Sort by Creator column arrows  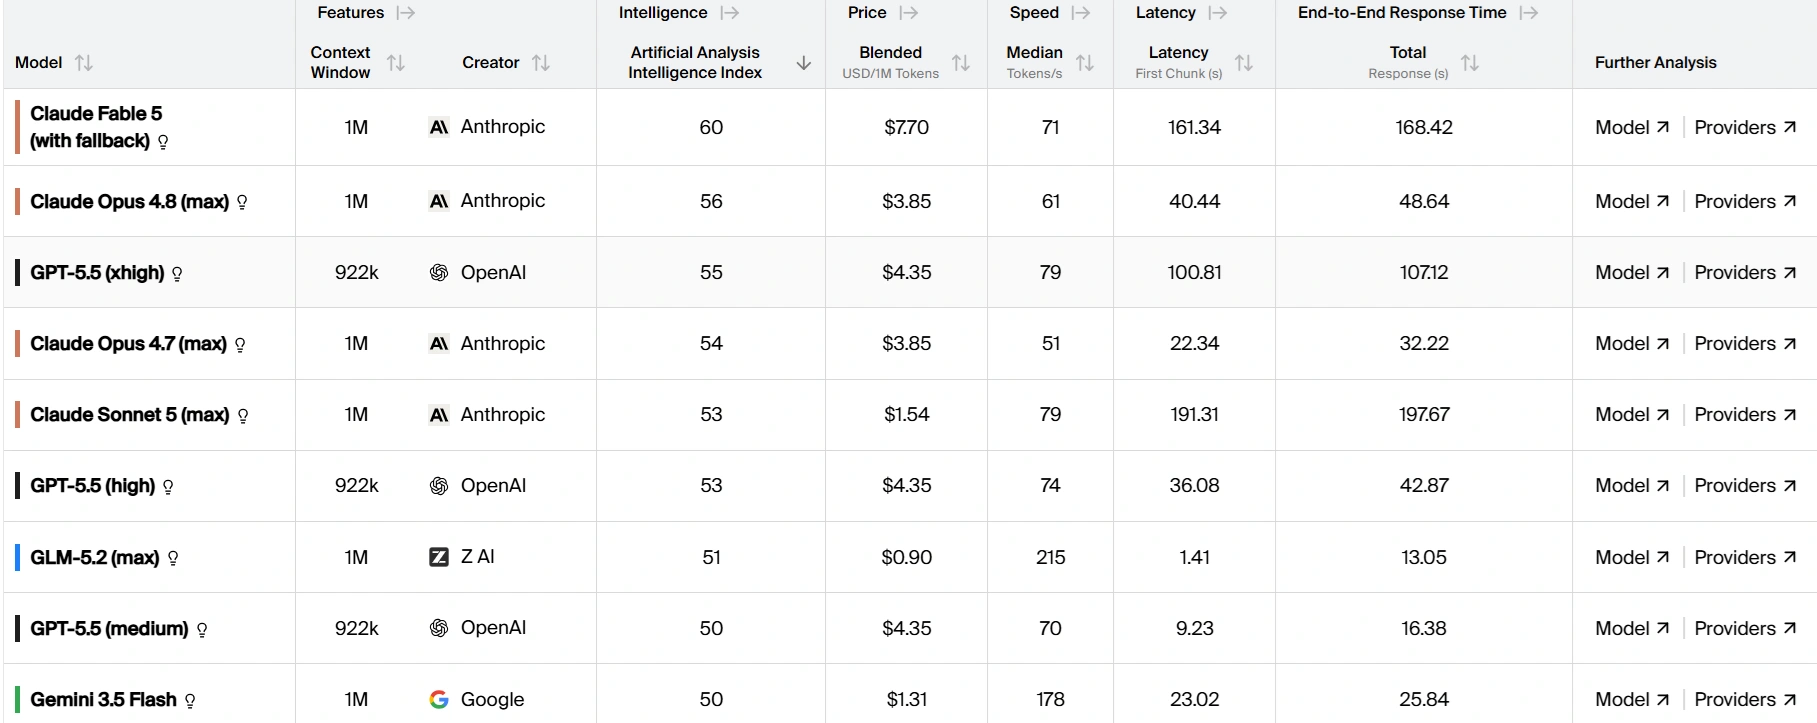click(x=541, y=63)
